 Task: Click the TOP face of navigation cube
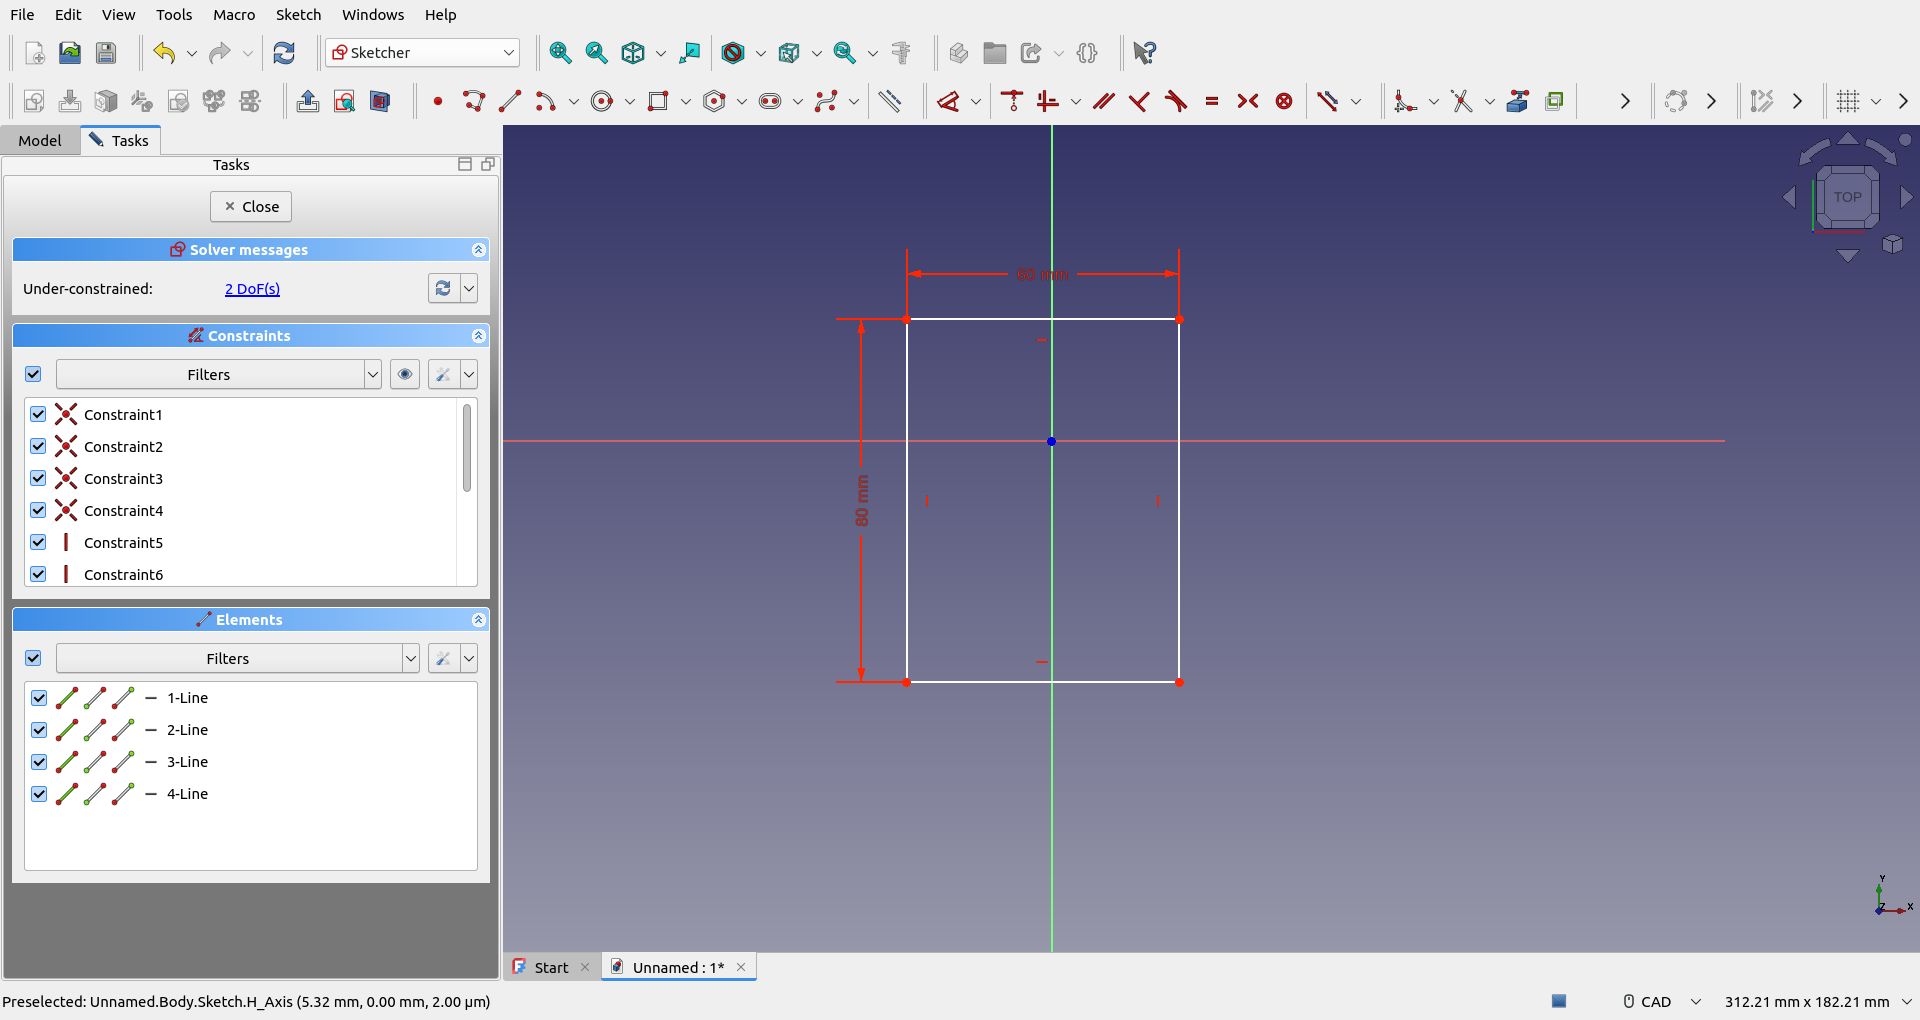point(1847,197)
